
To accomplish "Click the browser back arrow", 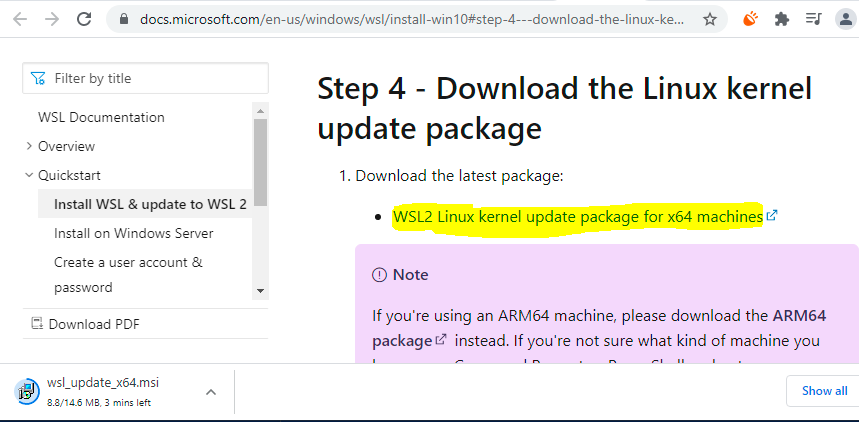I will (x=20, y=20).
